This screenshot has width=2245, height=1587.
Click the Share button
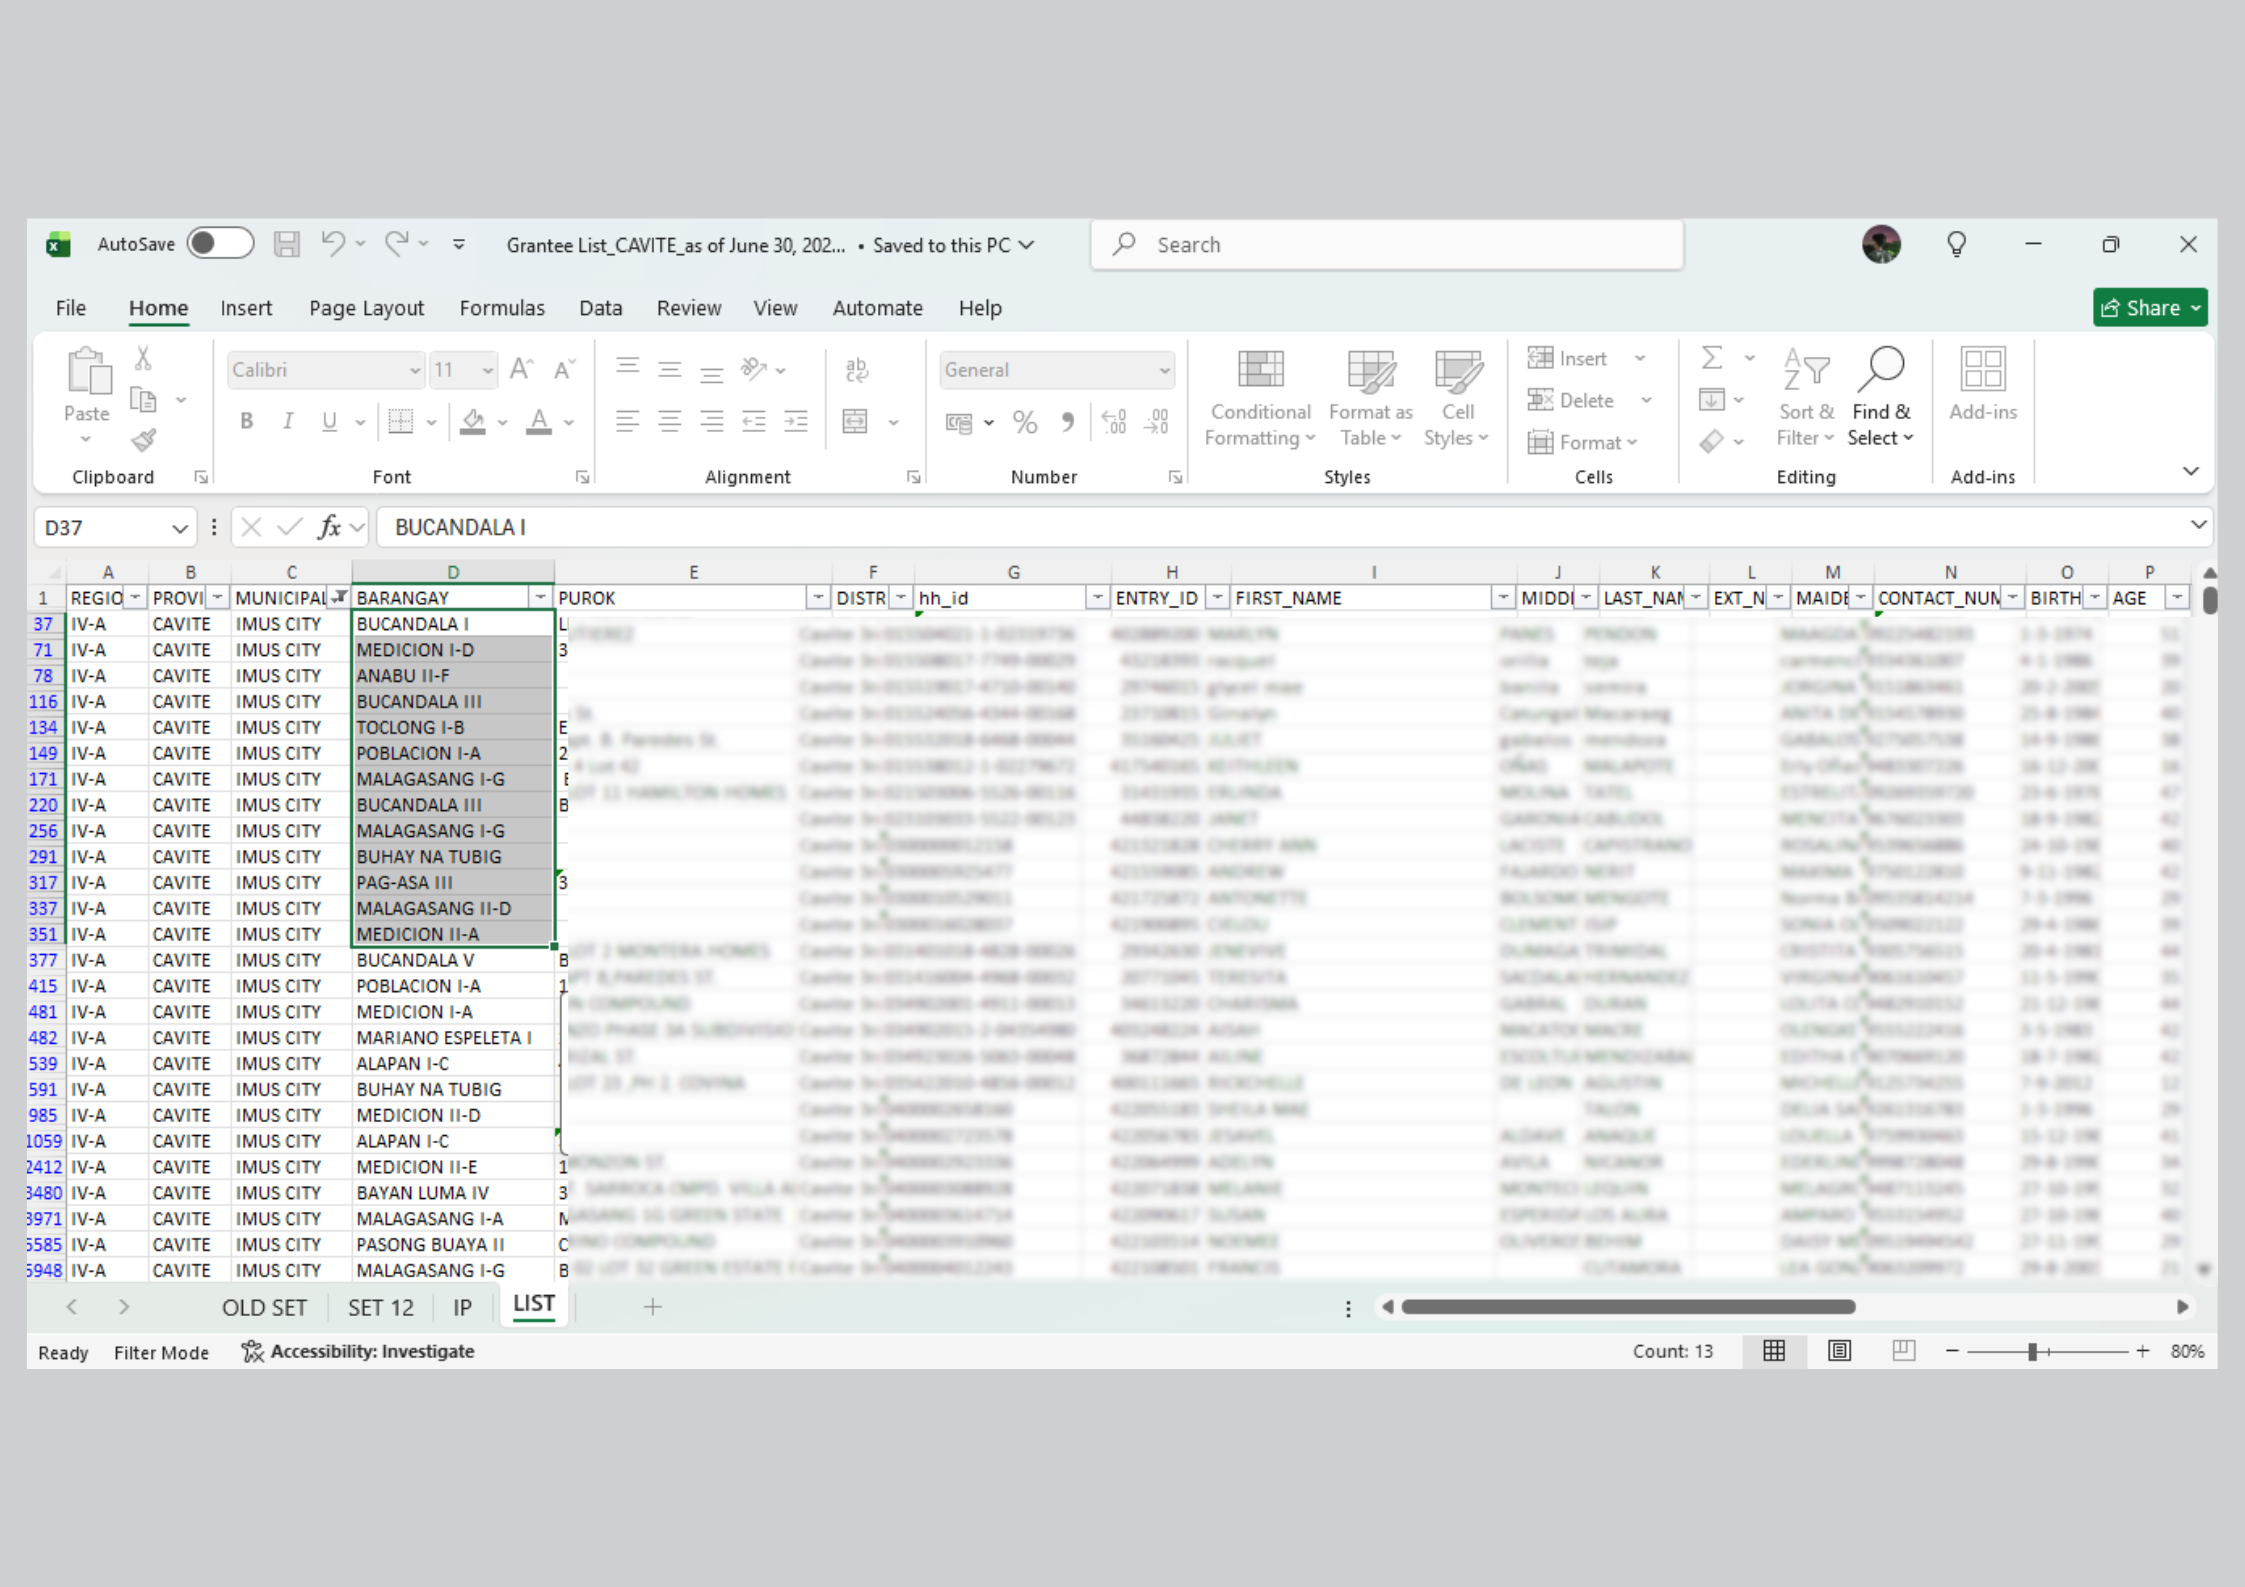point(2150,308)
